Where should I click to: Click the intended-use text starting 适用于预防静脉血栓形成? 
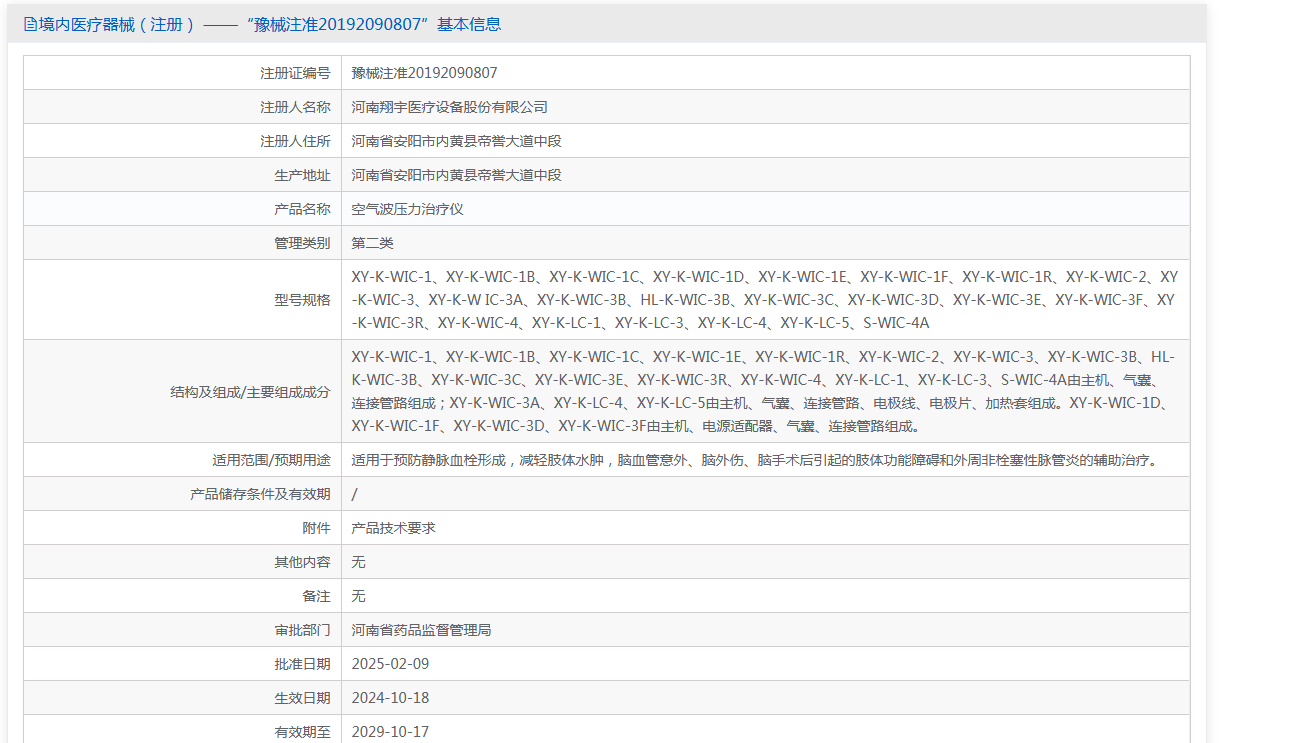coord(754,460)
